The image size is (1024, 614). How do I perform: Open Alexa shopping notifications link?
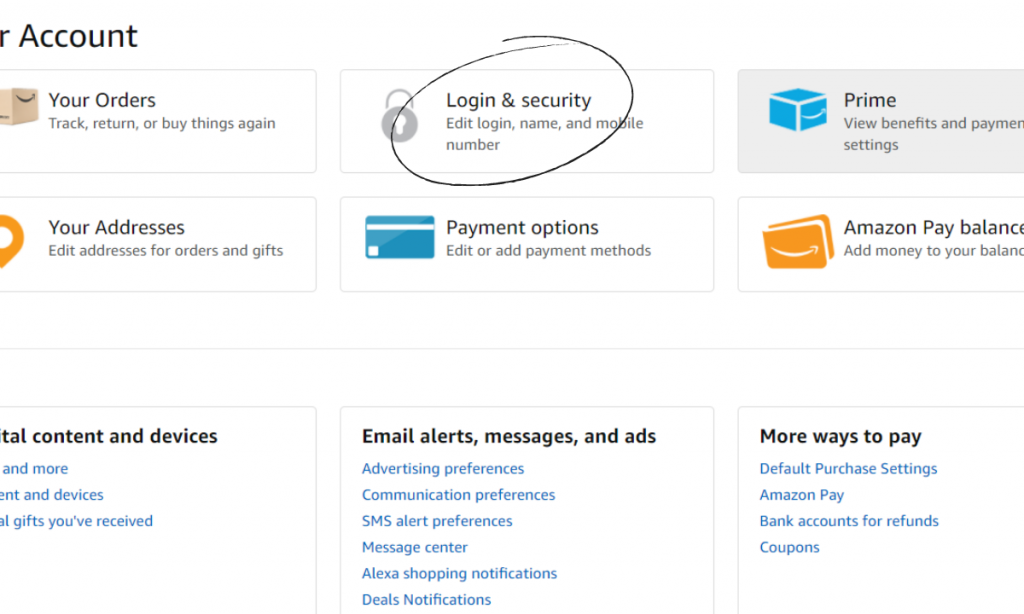pyautogui.click(x=459, y=574)
